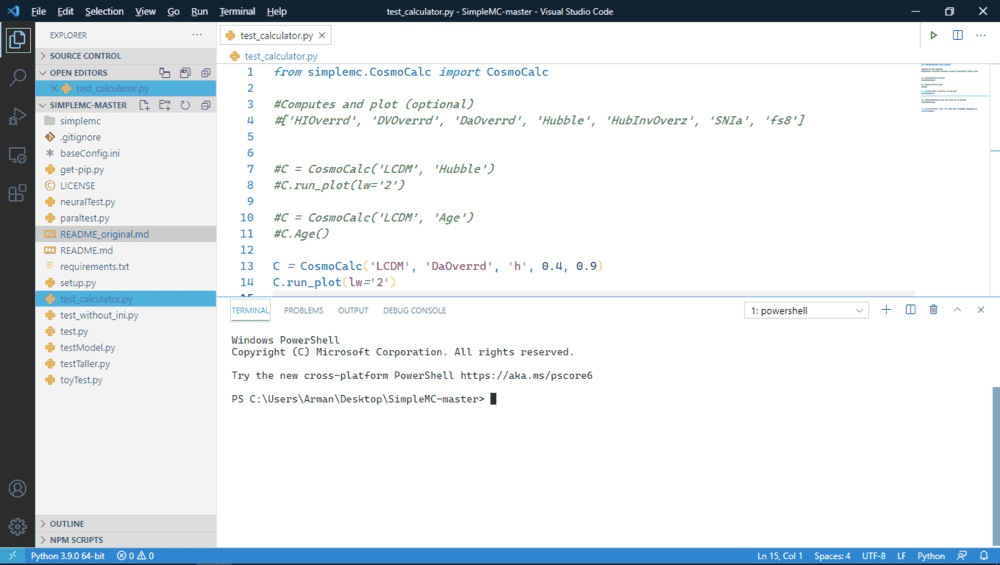Expand the Source Control section
The image size is (1000, 565).
coord(126,56)
